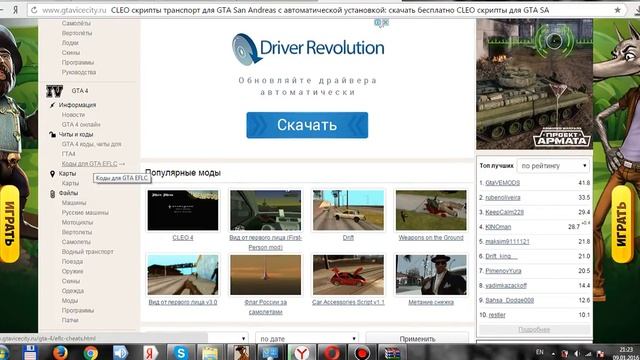This screenshot has width=640, height=360.
Task: Click the EN language indicator
Action: (x=540, y=352)
